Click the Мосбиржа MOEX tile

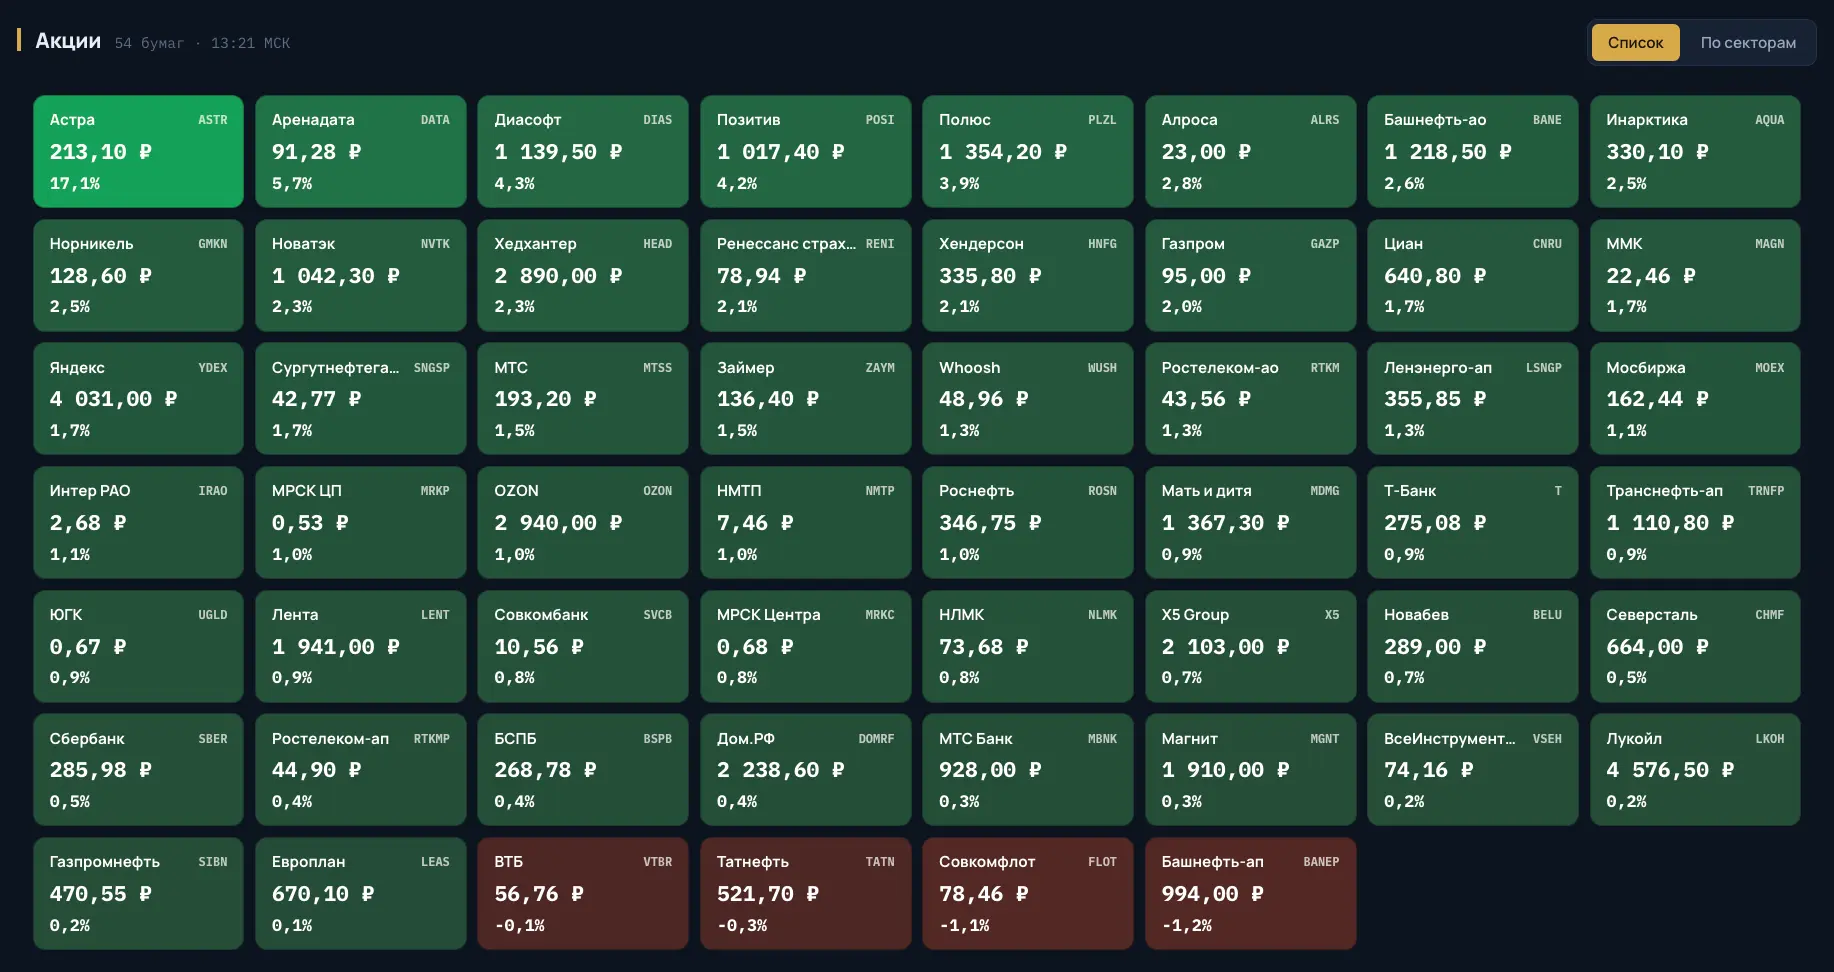(x=1695, y=399)
